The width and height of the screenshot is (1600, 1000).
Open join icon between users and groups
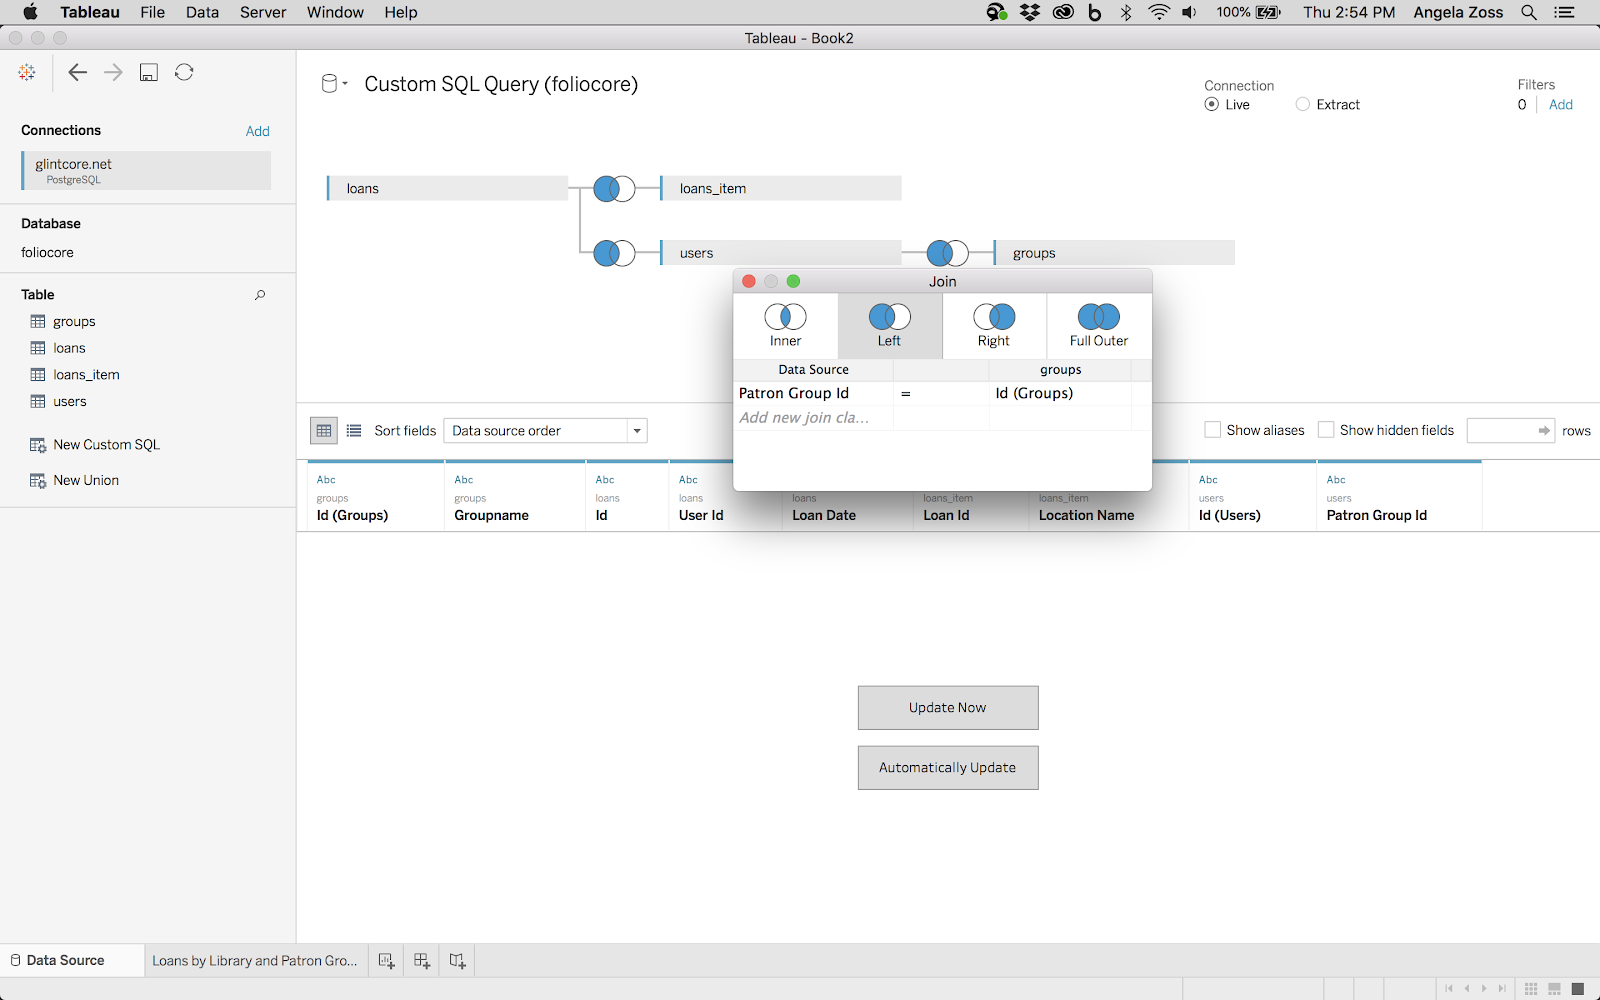click(947, 253)
